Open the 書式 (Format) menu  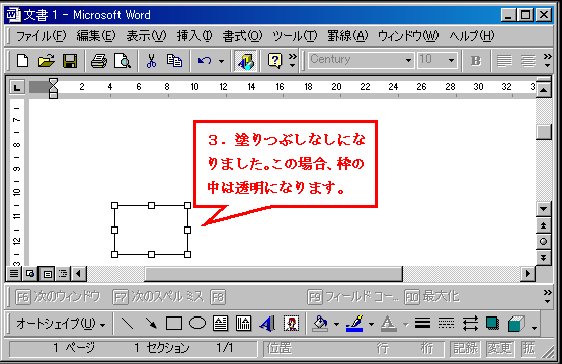pos(242,36)
